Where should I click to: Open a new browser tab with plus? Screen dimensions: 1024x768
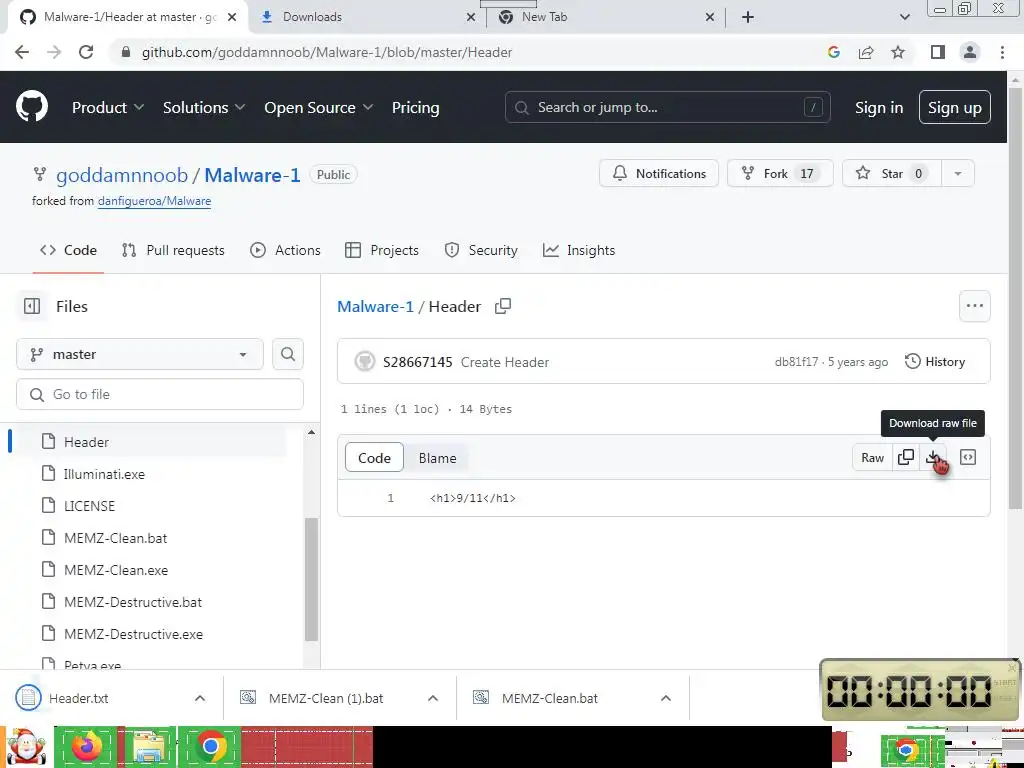tap(748, 17)
